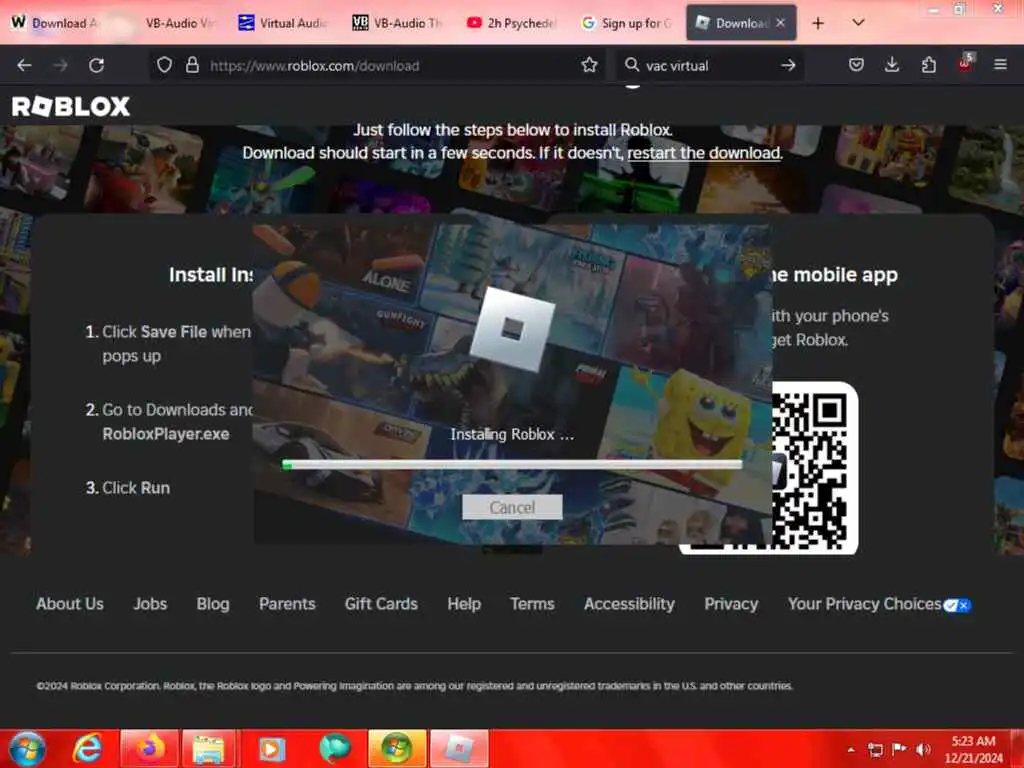The image size is (1024, 768).
Task: Cancel the Roblox installation
Action: click(x=512, y=507)
